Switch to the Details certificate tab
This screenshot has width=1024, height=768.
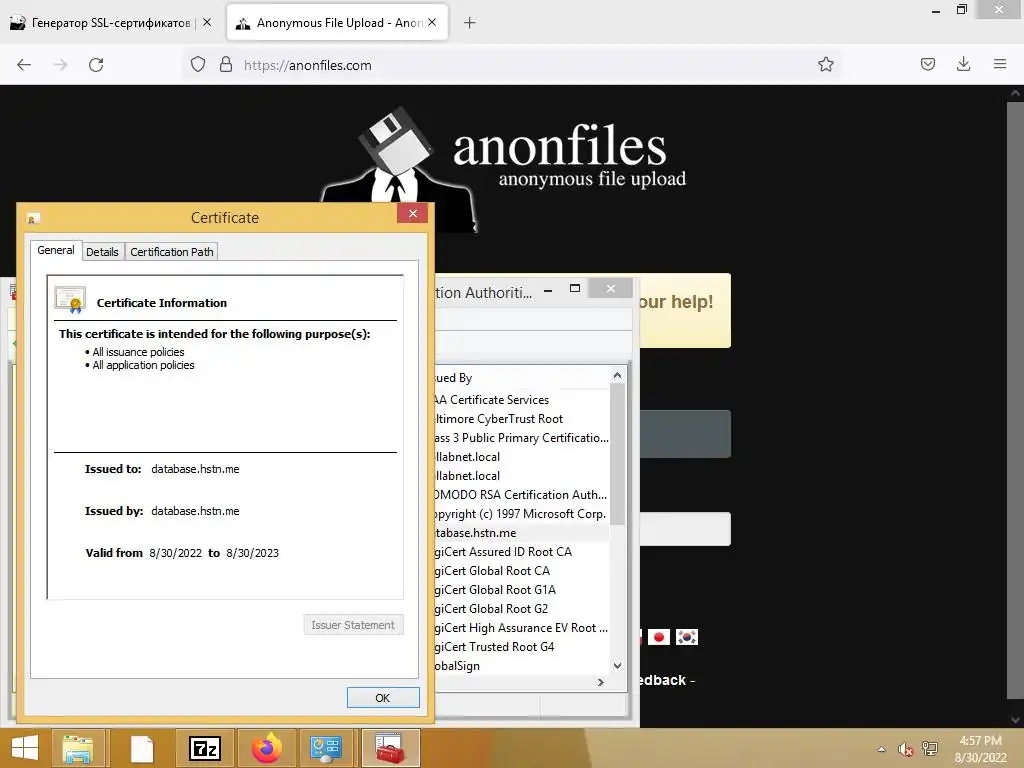pos(103,252)
